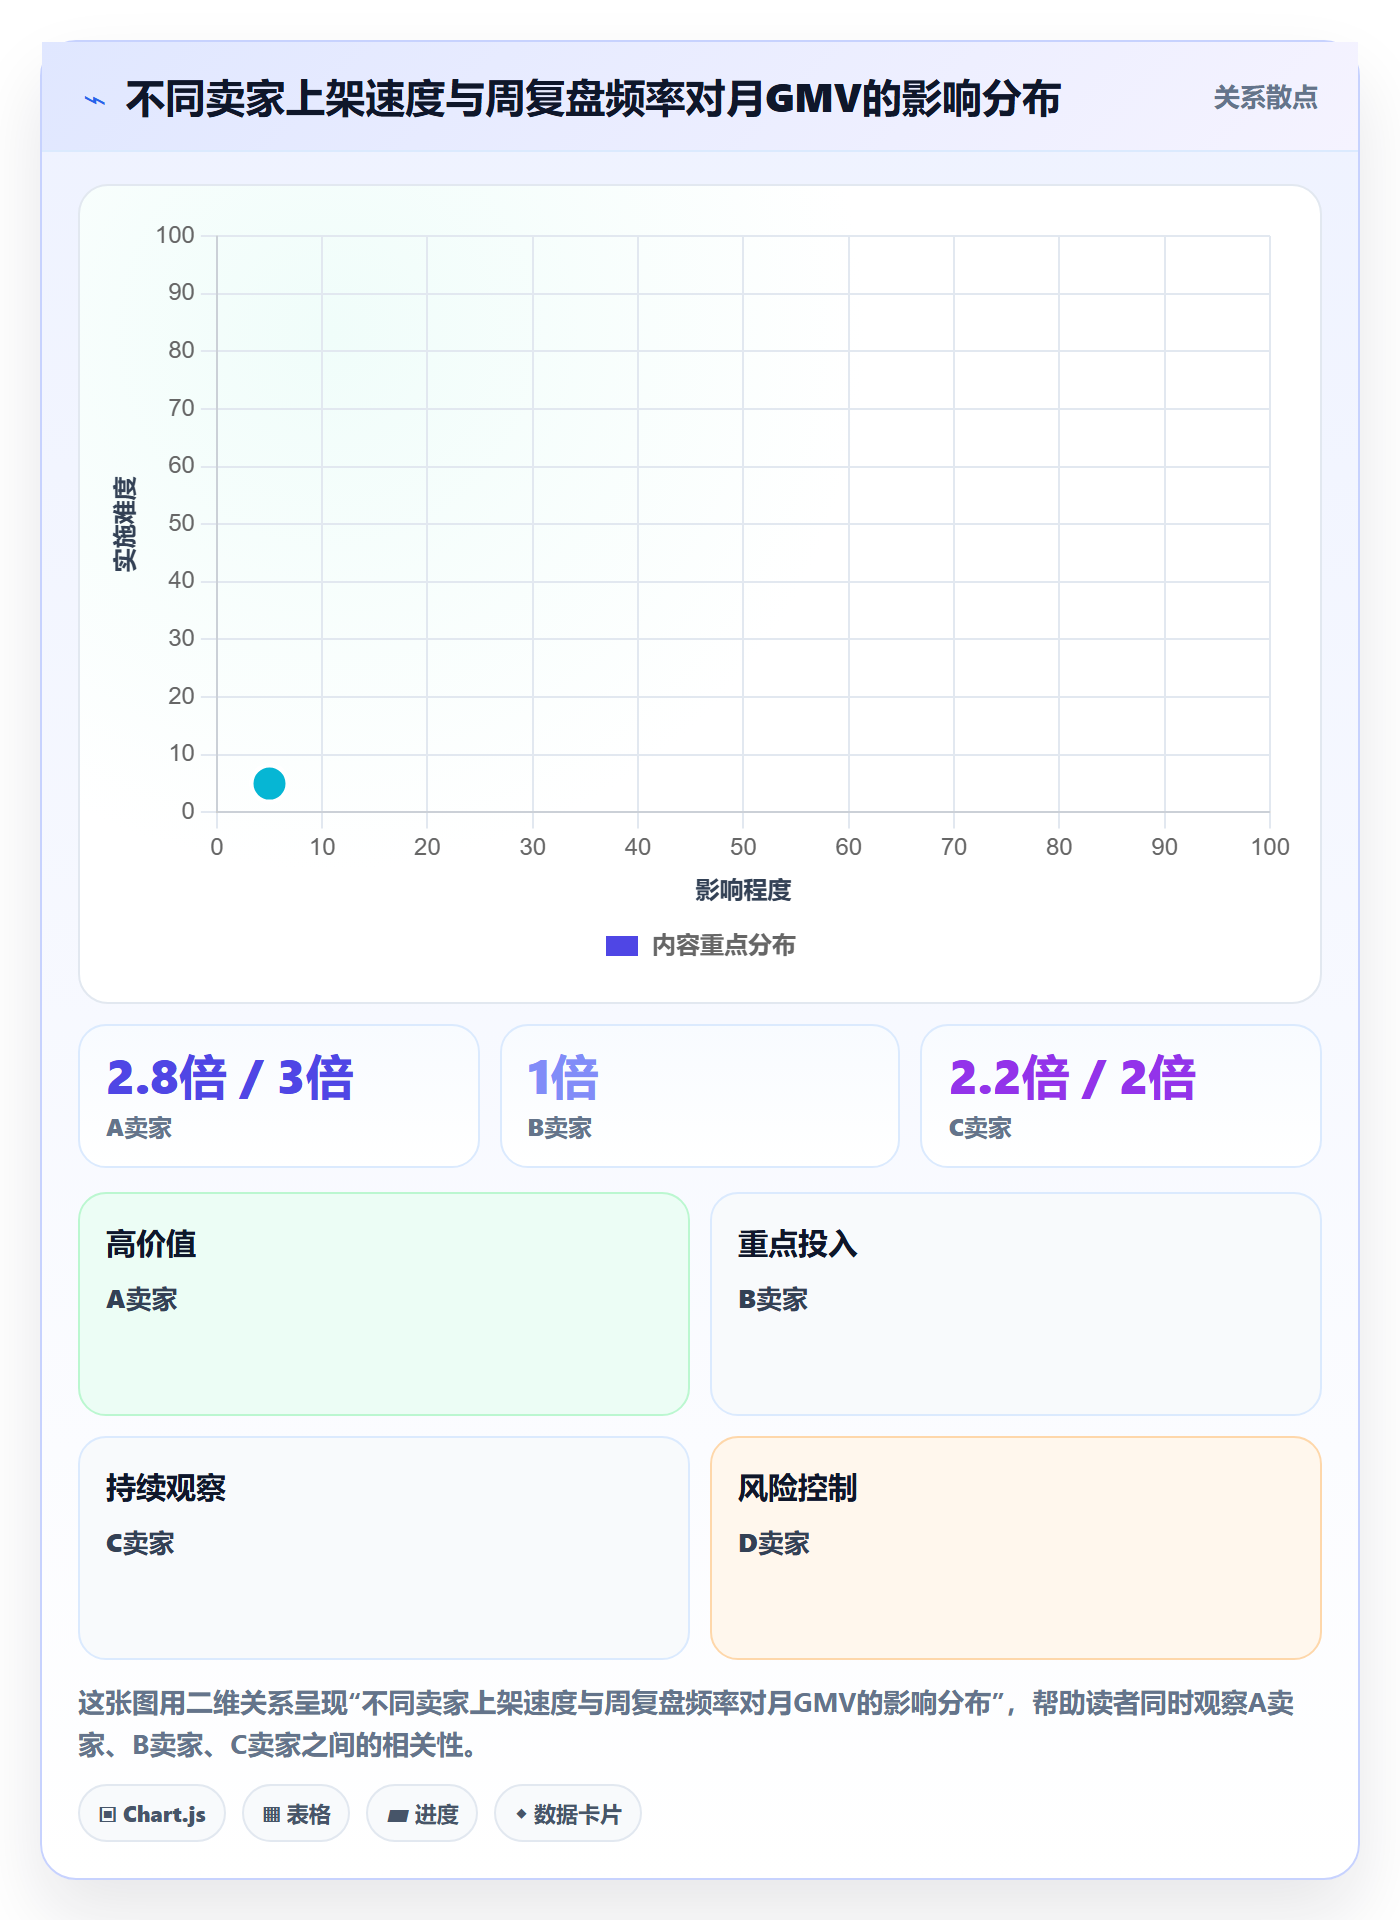
Task: Click the lightning bolt icon beside the title
Action: (95, 100)
